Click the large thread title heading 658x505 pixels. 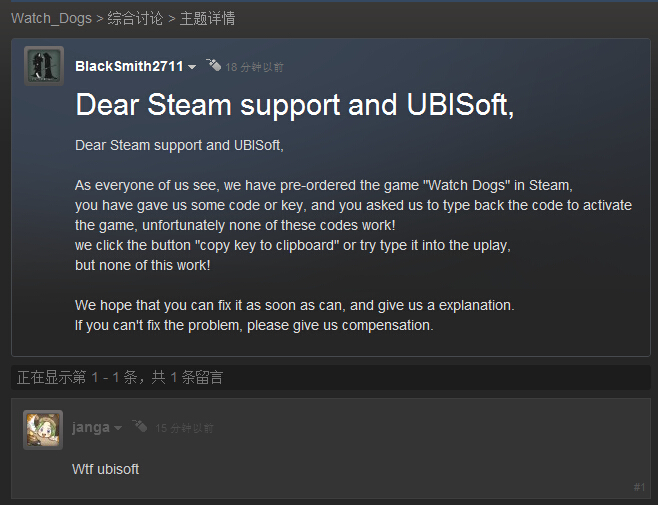click(x=295, y=105)
